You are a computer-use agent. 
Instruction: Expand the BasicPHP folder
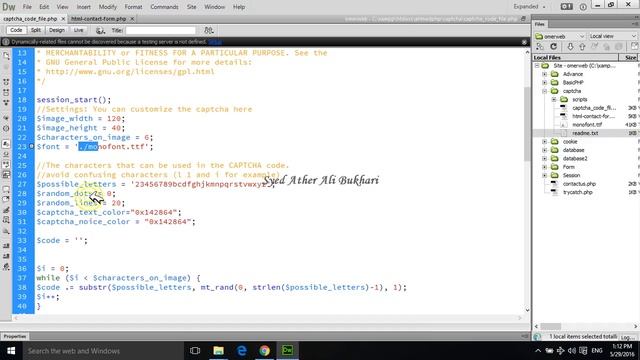point(544,82)
